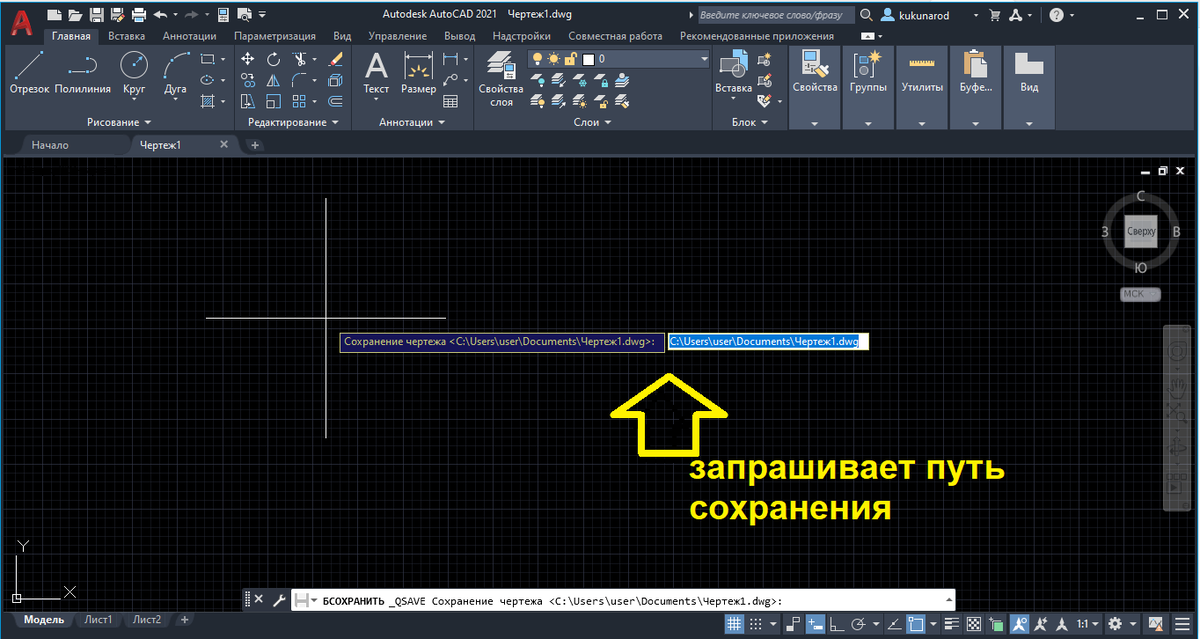Click the white layer color swatch
This screenshot has height=639, width=1200.
pos(588,60)
